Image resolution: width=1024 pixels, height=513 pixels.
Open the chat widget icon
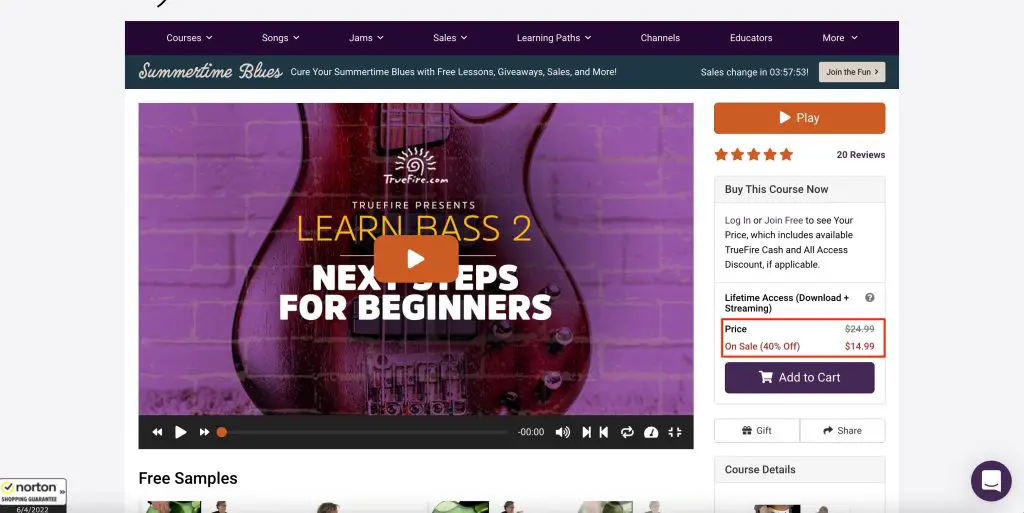tap(991, 481)
